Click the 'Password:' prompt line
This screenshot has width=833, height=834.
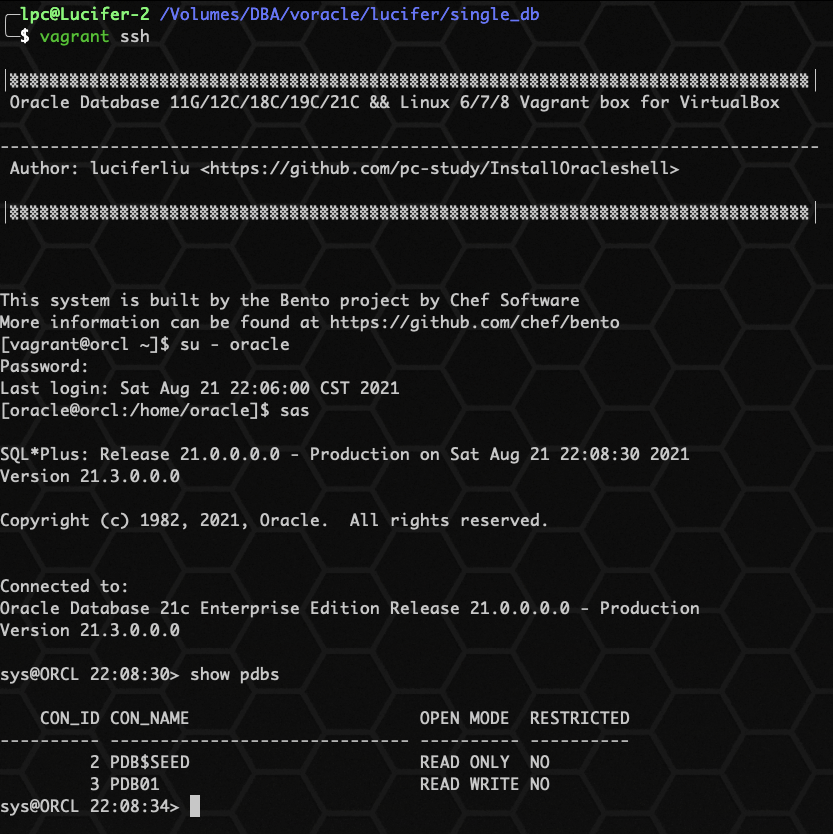(x=44, y=366)
